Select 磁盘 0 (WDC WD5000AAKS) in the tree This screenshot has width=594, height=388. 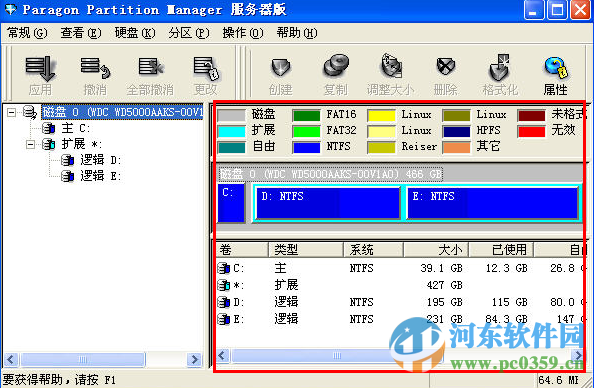pos(122,112)
